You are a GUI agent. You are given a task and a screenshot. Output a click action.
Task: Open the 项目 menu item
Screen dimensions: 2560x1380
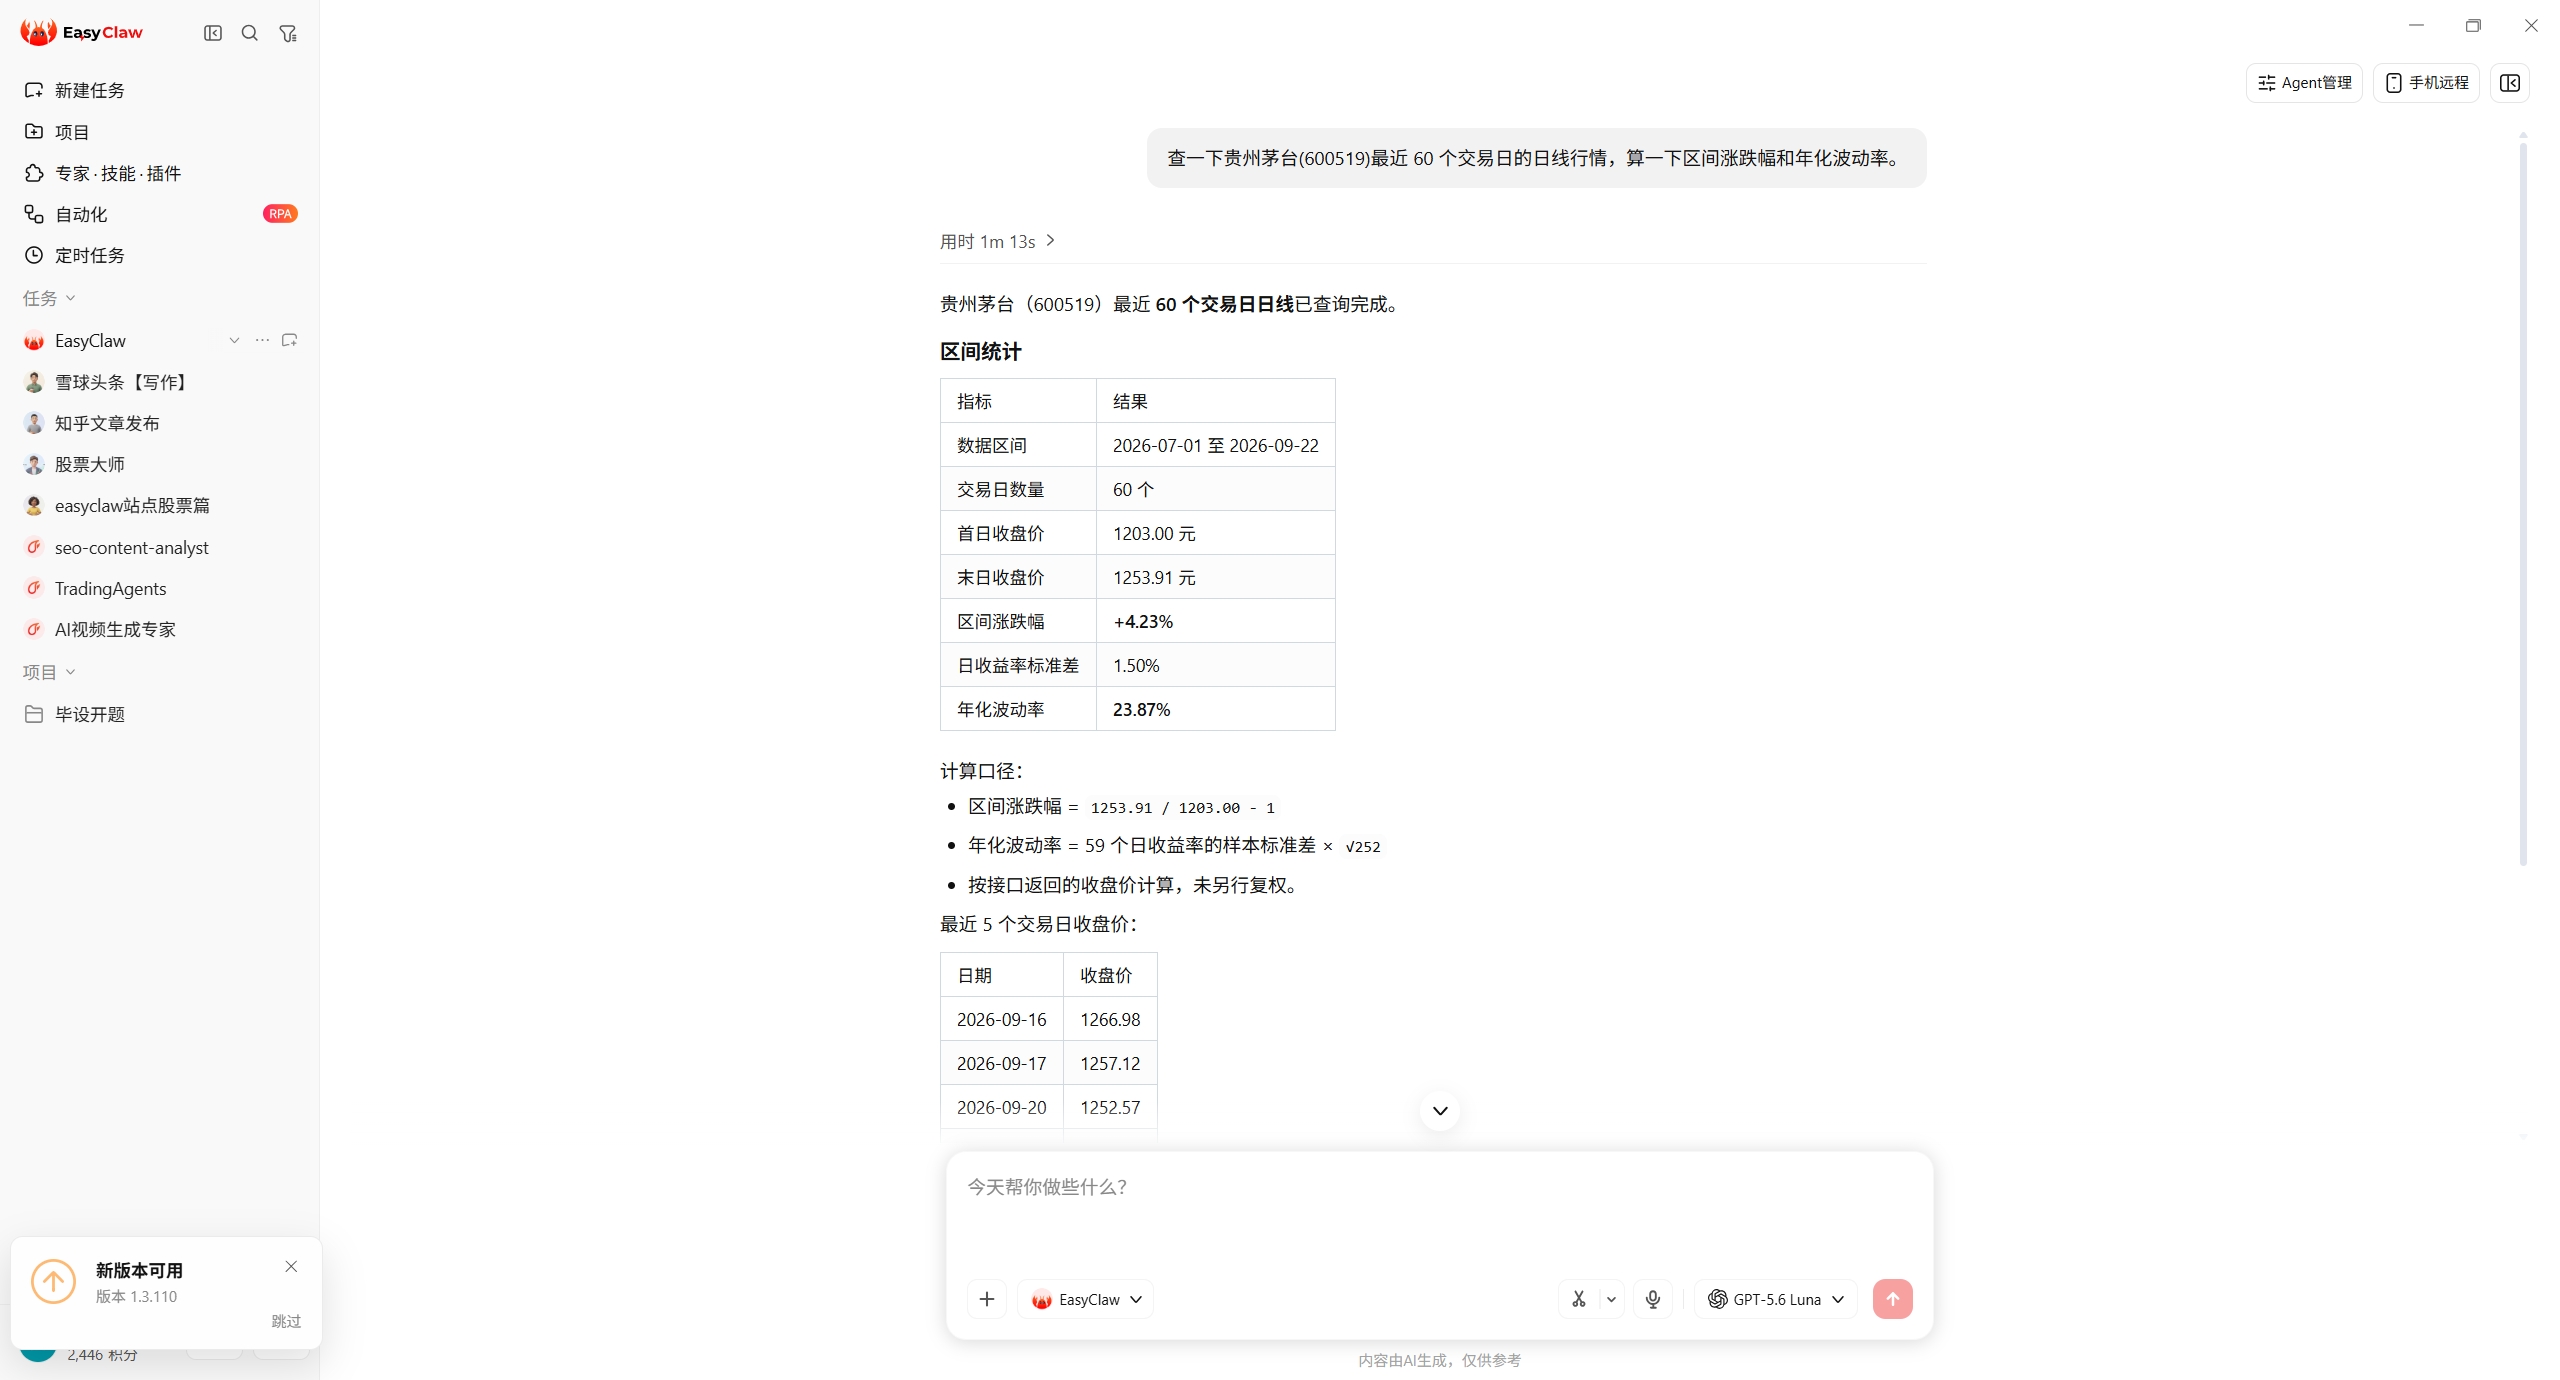click(160, 131)
